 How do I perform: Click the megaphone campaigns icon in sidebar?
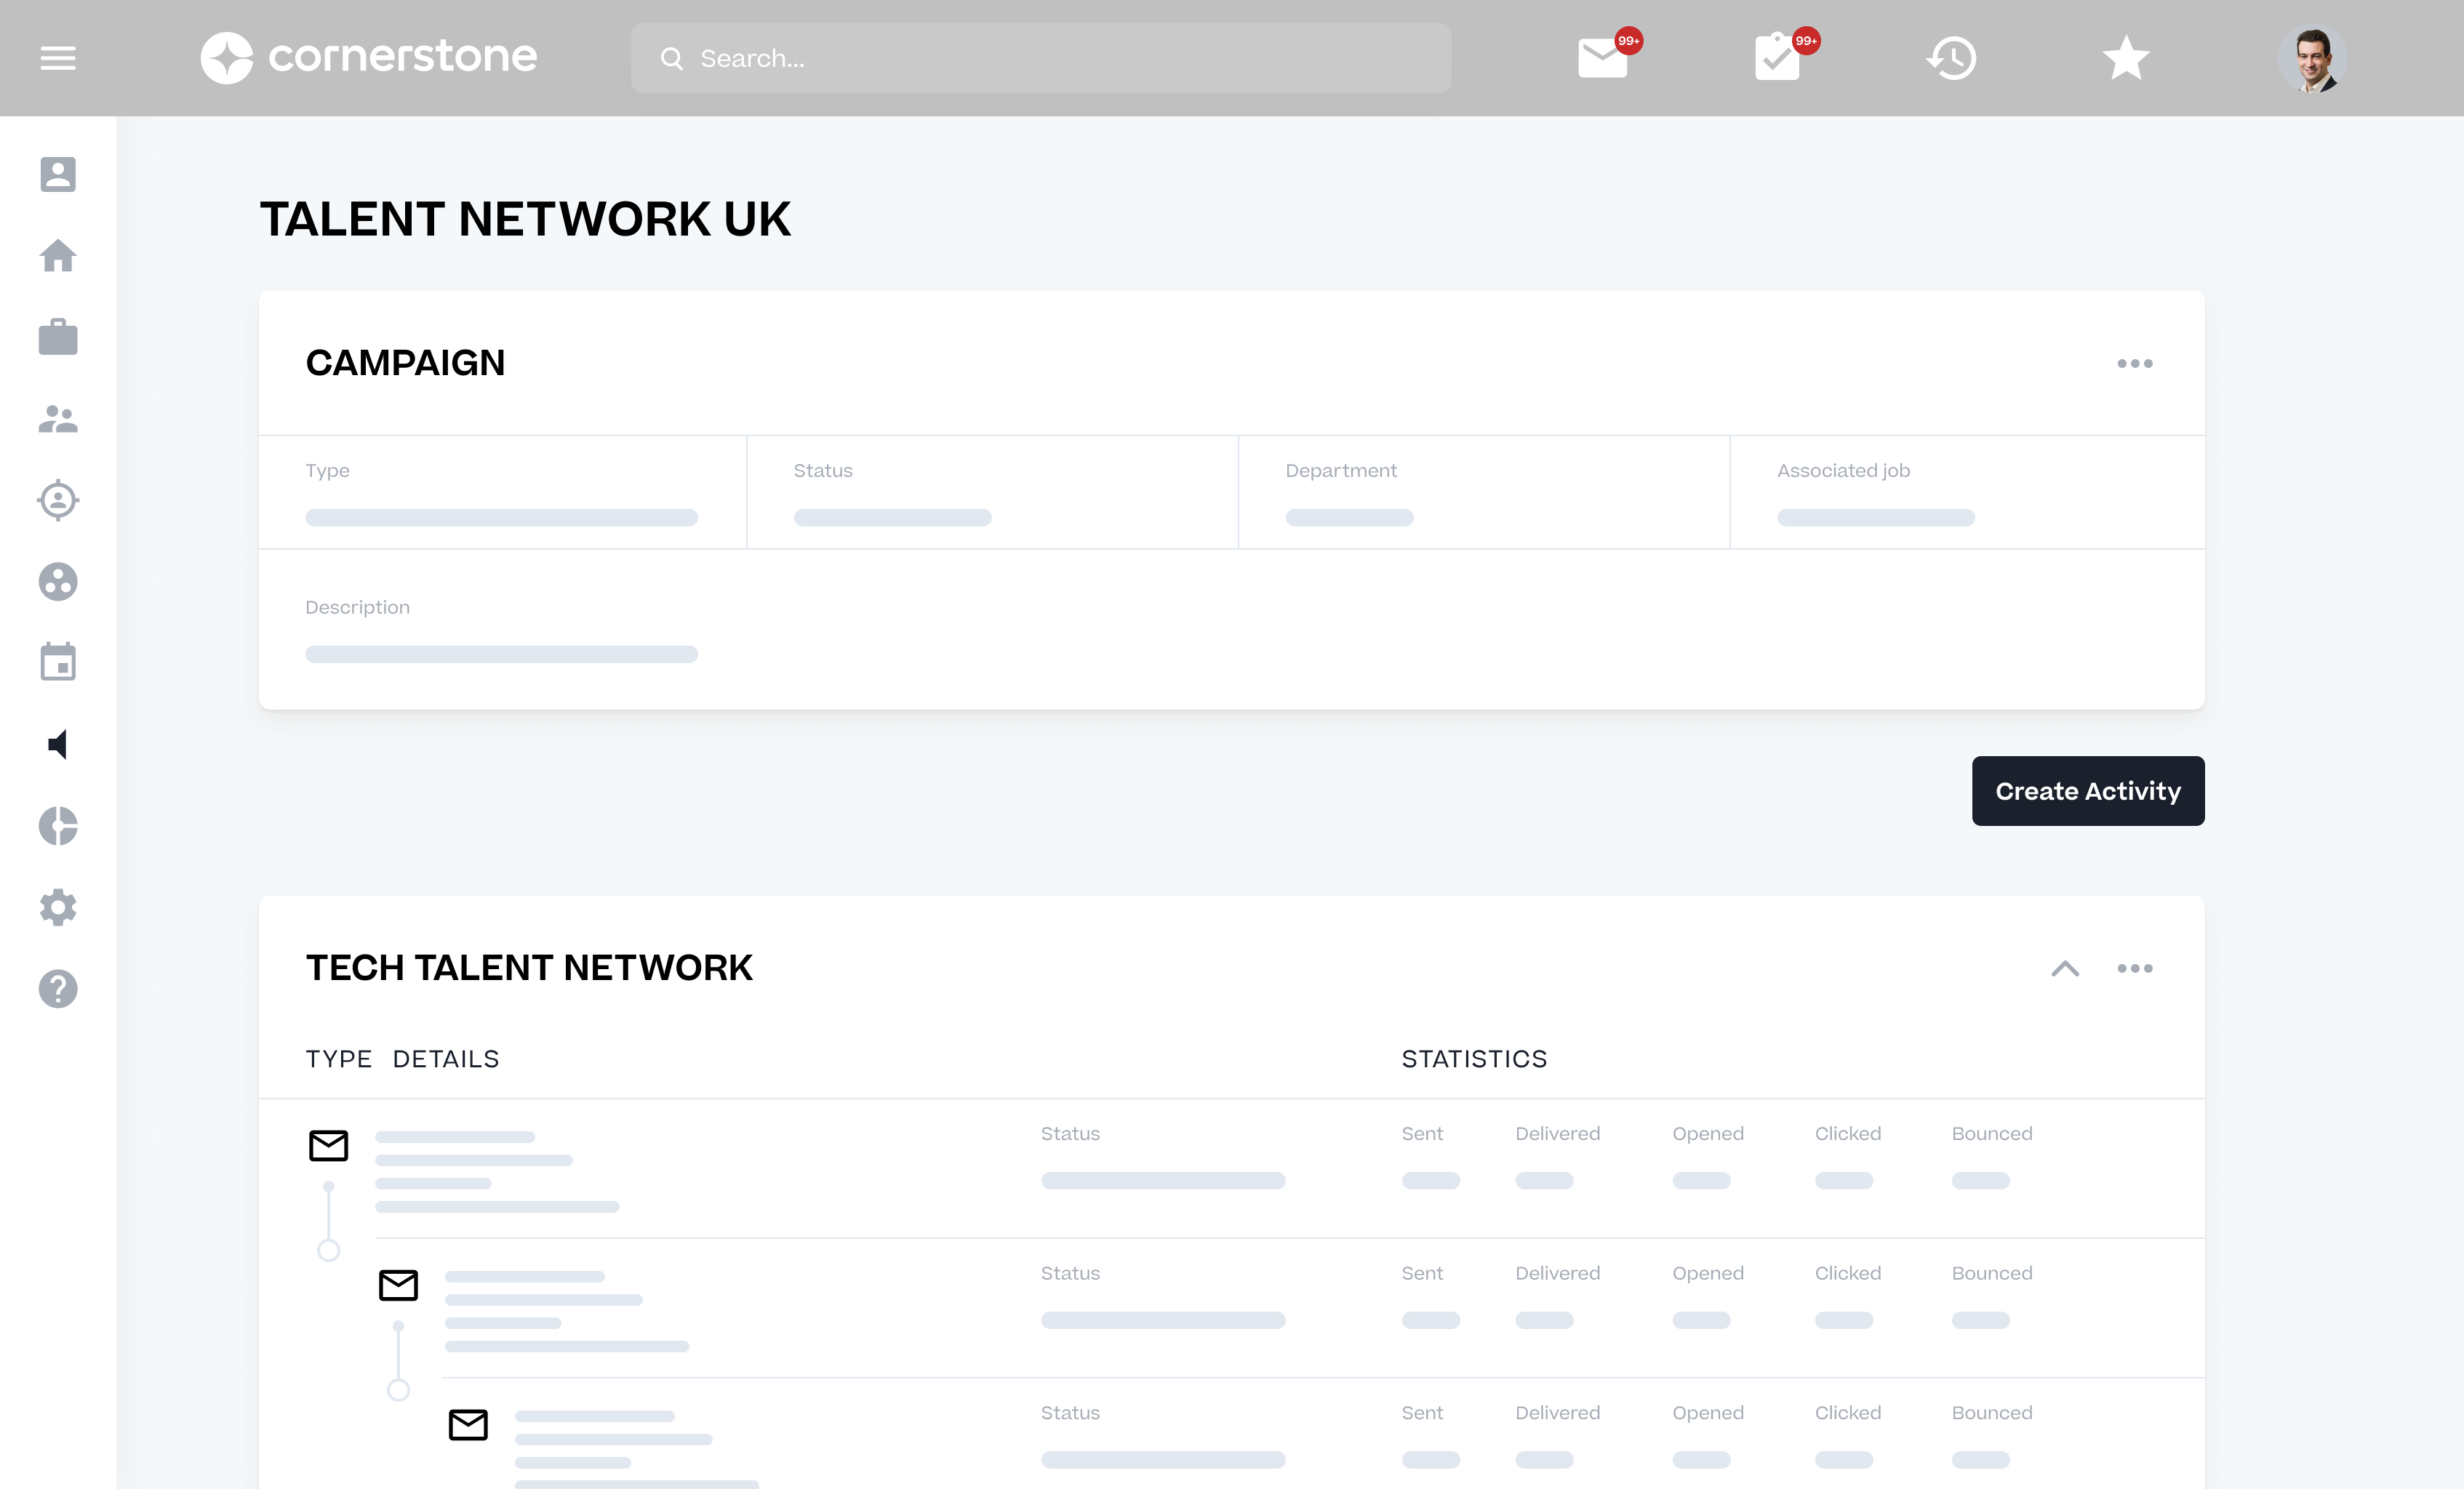(58, 744)
